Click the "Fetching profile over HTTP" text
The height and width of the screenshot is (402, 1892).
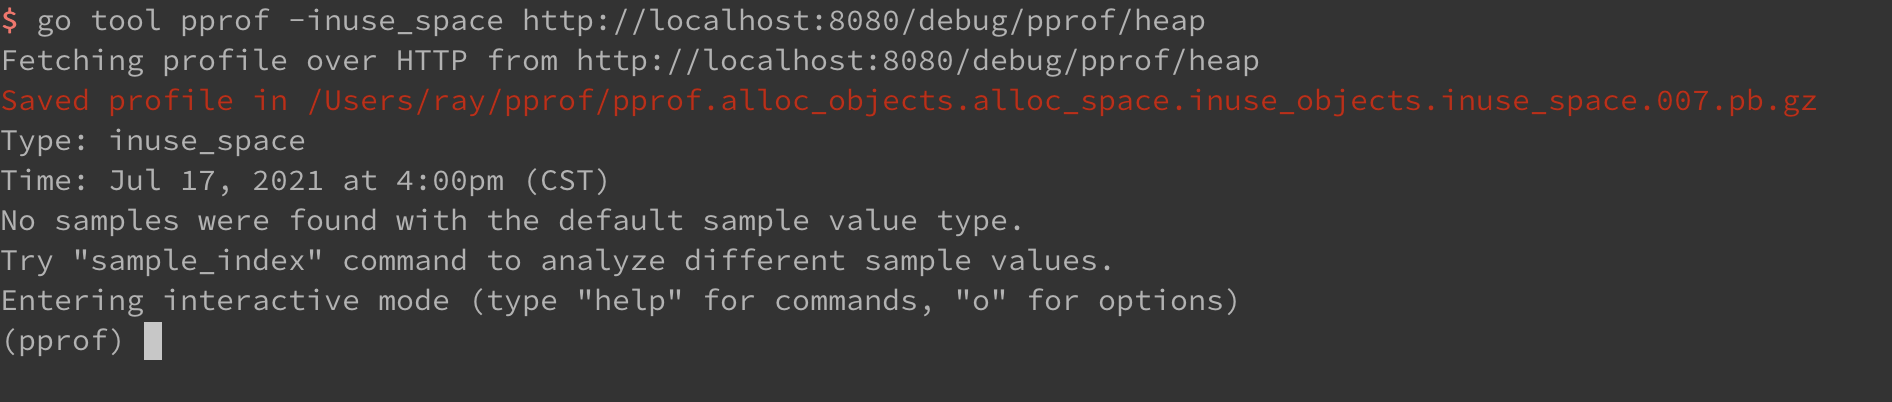click(234, 61)
